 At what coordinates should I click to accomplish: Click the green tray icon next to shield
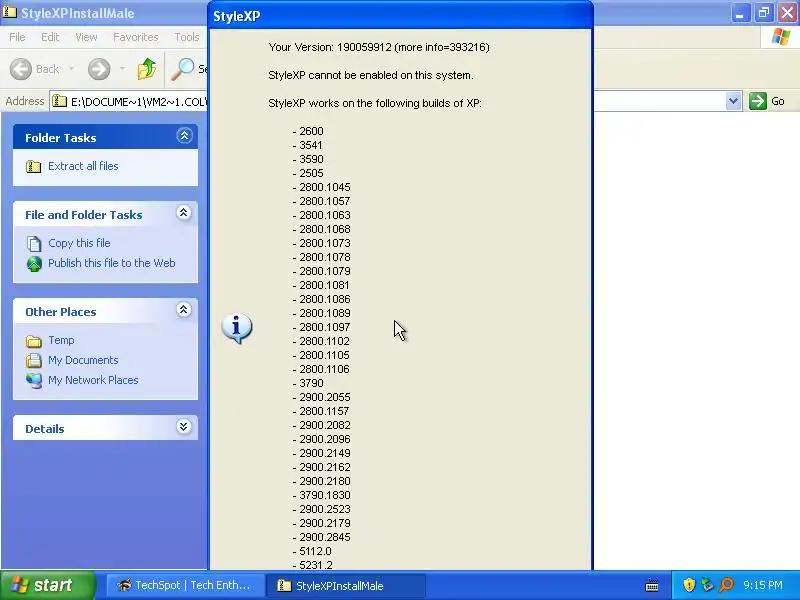(x=708, y=585)
